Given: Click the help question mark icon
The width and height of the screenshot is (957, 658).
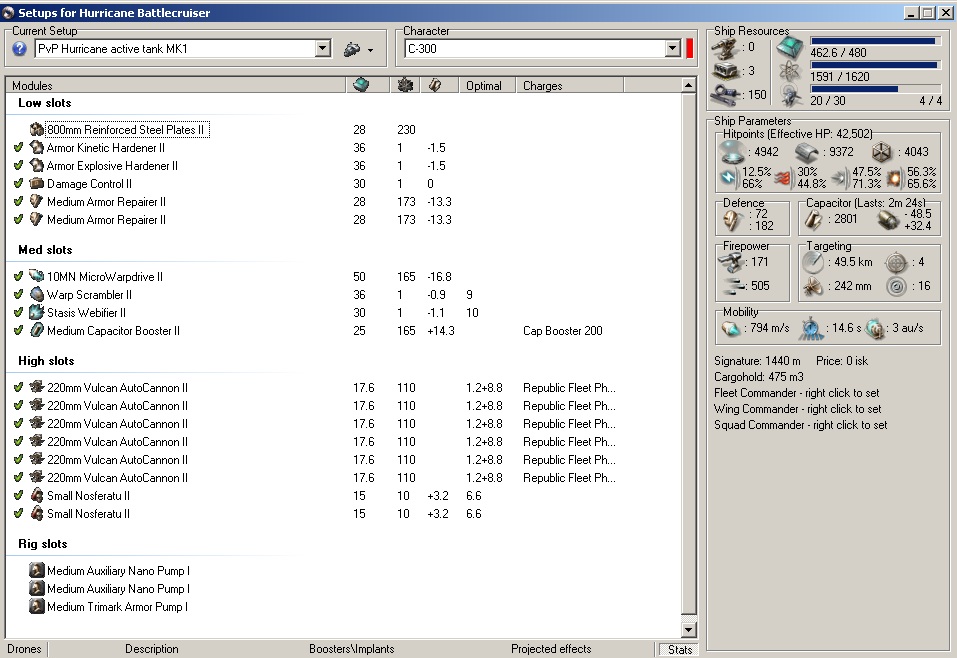Looking at the screenshot, I should click(x=19, y=49).
